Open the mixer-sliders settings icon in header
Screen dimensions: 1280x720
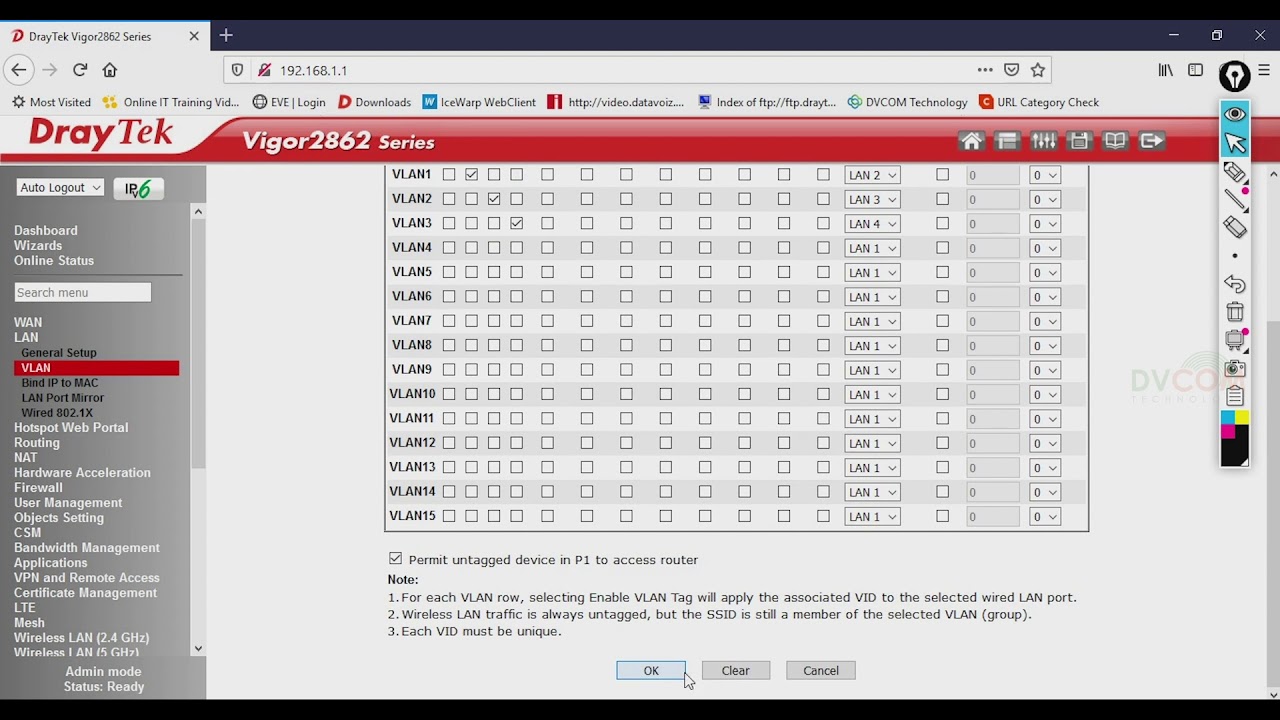point(1043,141)
